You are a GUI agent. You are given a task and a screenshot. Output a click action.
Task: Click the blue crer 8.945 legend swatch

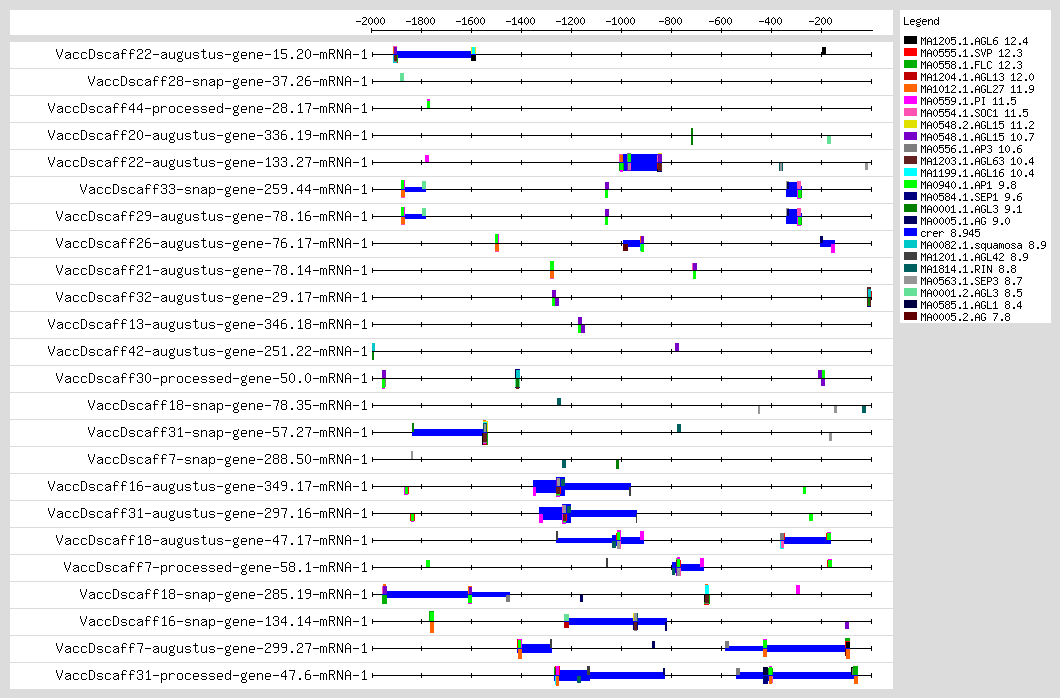pyautogui.click(x=911, y=233)
